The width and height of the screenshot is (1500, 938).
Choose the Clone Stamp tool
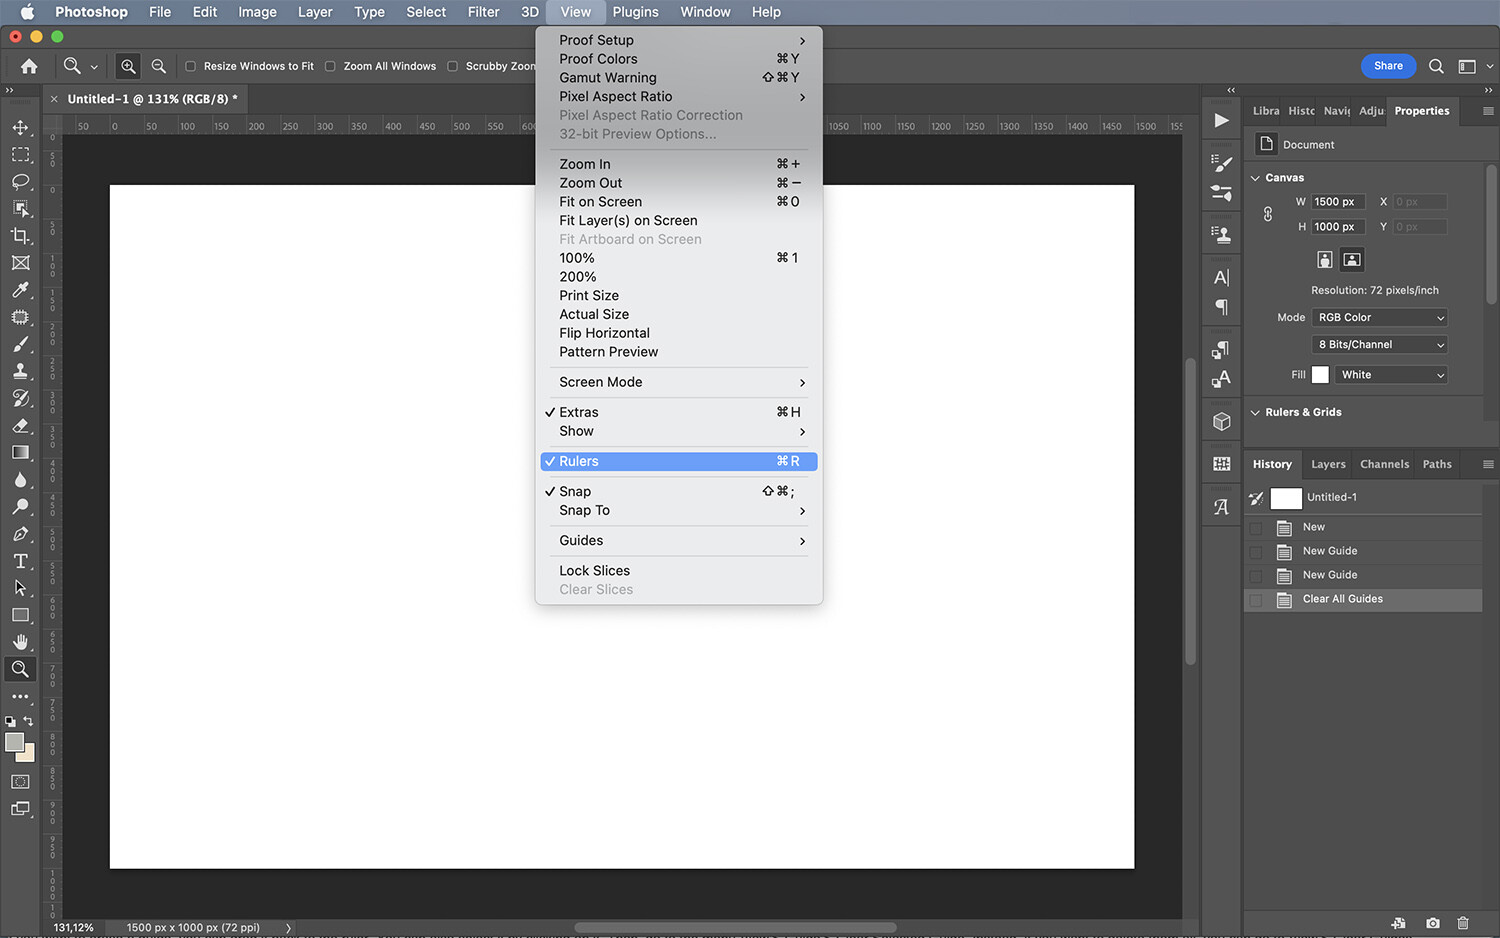(20, 371)
